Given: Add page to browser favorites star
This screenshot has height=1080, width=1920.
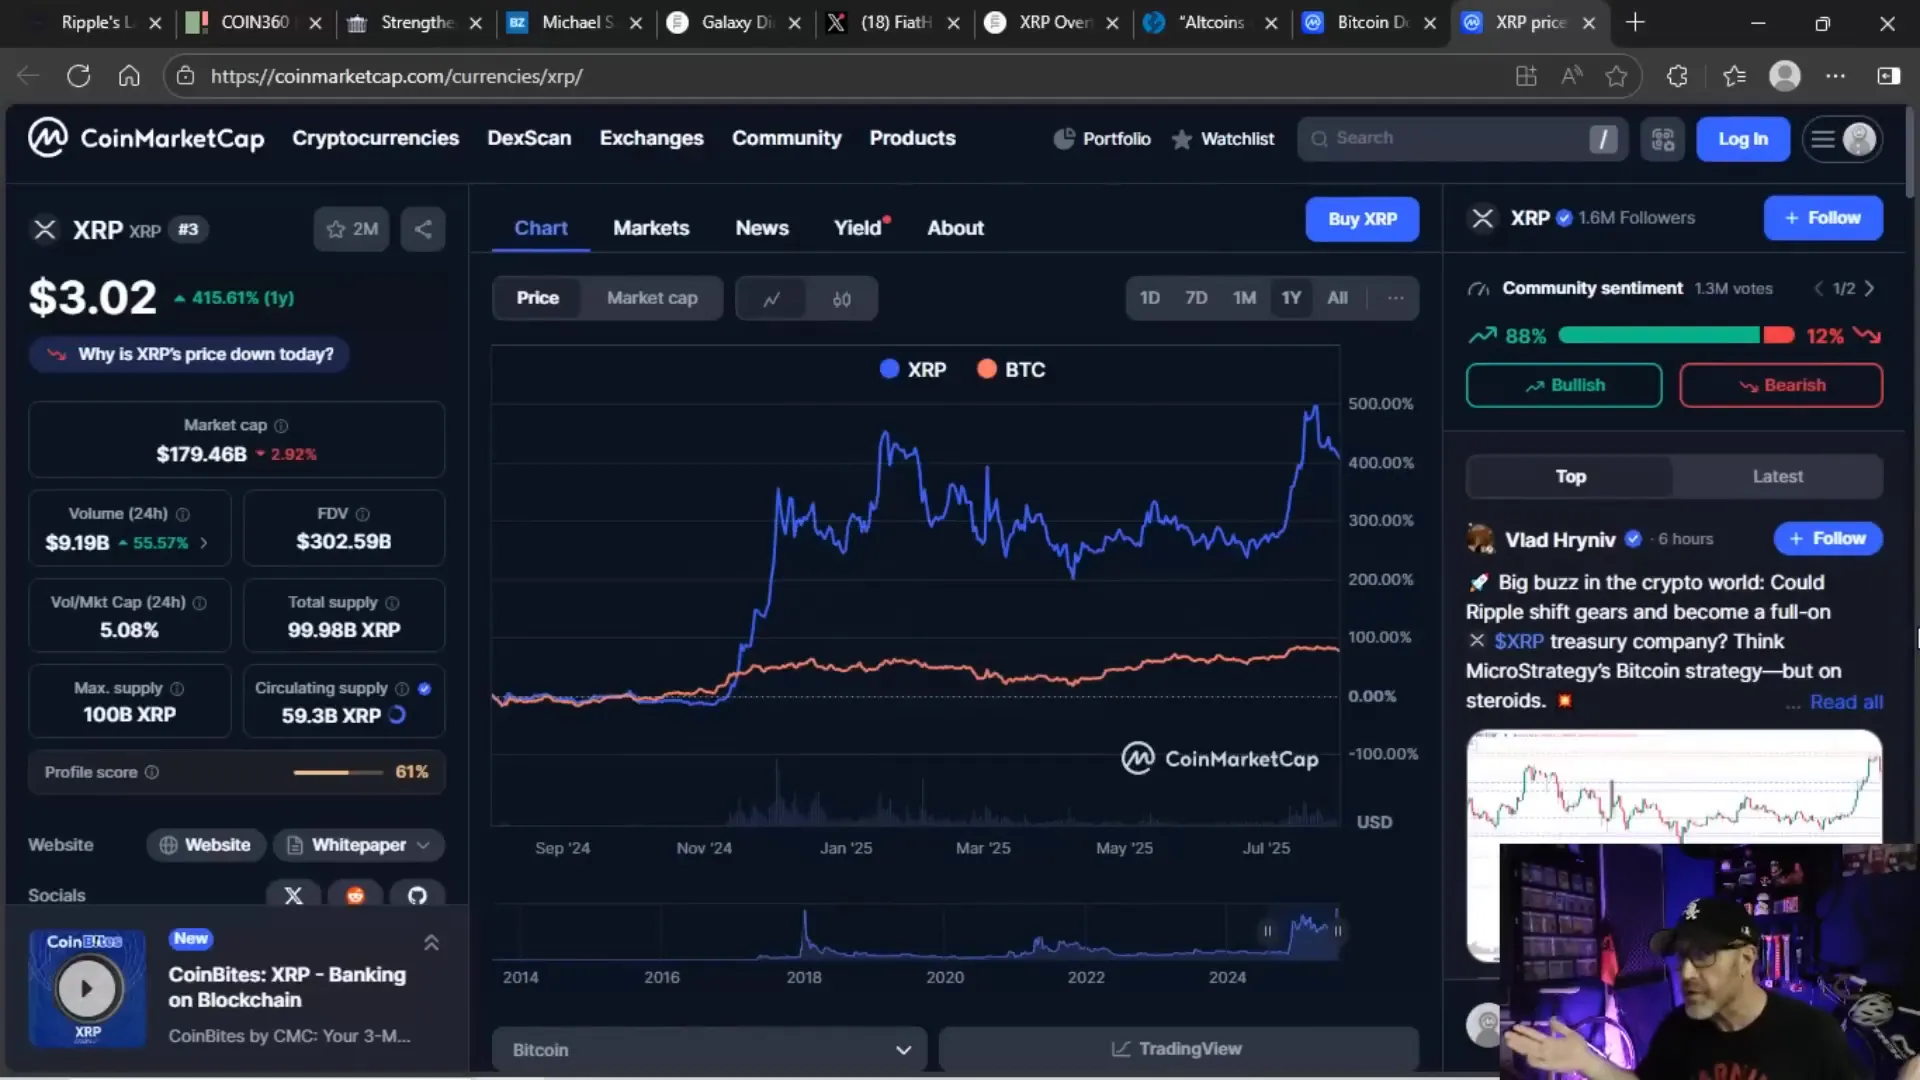Looking at the screenshot, I should [x=1616, y=76].
